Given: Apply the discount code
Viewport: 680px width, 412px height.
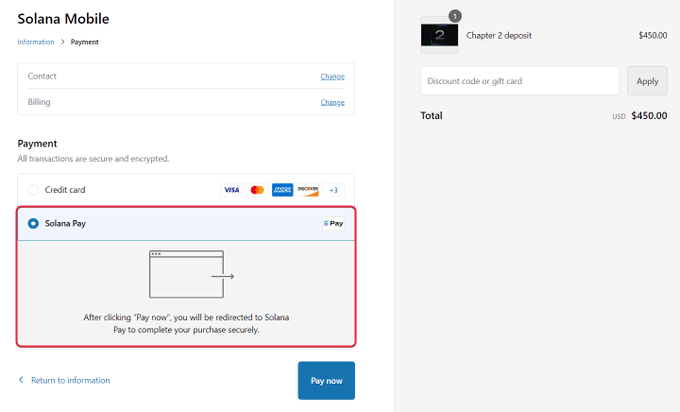Looking at the screenshot, I should tap(647, 81).
